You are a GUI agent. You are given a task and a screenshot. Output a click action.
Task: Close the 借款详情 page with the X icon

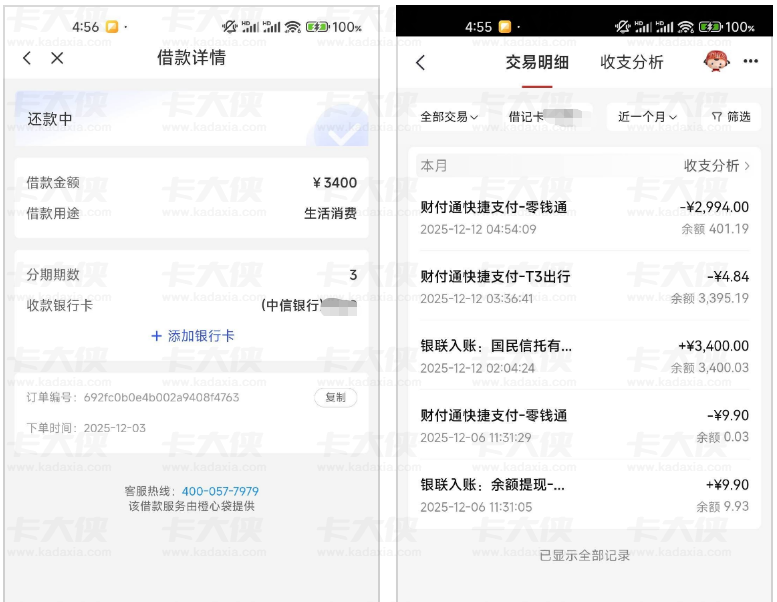point(57,58)
